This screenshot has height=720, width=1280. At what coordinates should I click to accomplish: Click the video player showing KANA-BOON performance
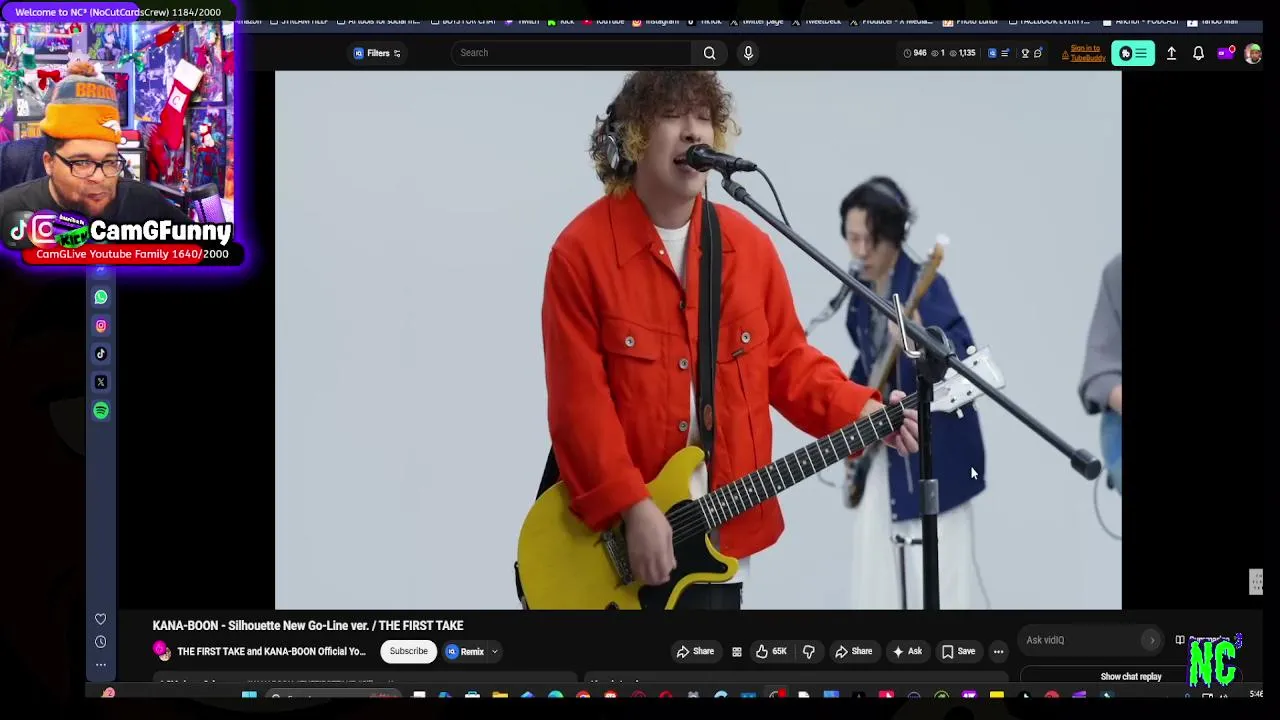tap(698, 340)
